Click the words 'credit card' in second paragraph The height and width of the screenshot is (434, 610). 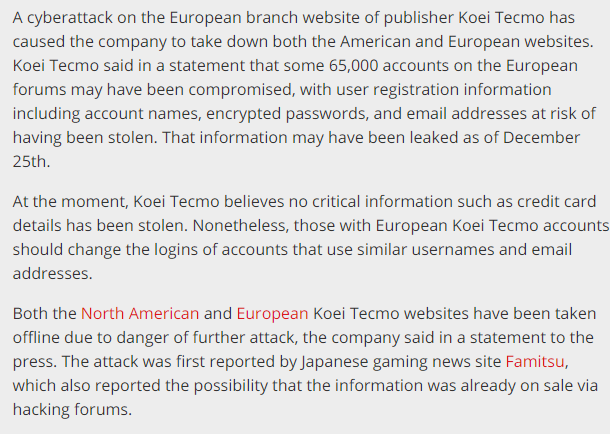(x=557, y=201)
